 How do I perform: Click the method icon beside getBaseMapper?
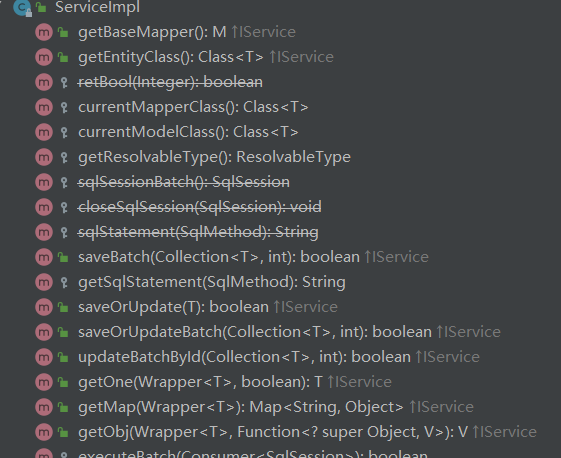(x=44, y=32)
